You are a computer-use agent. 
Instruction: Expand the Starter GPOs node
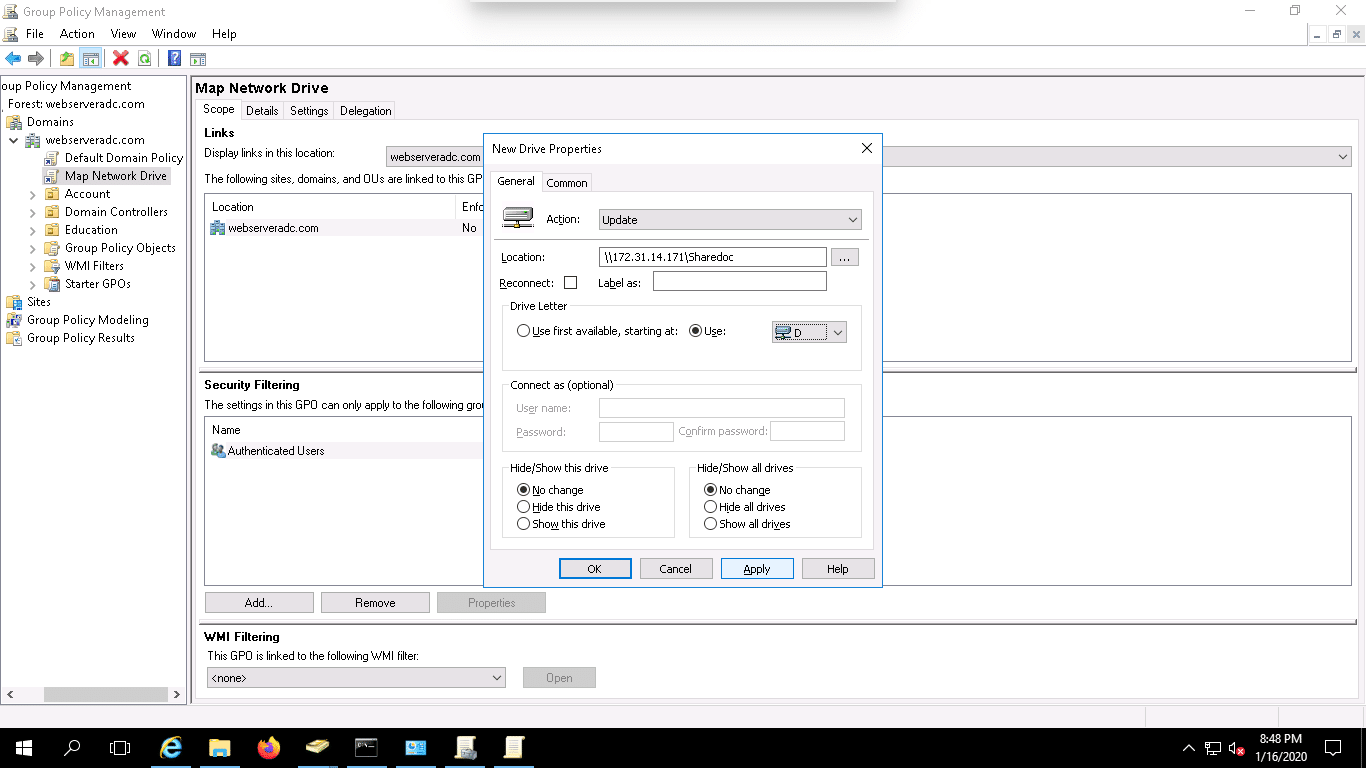33,285
